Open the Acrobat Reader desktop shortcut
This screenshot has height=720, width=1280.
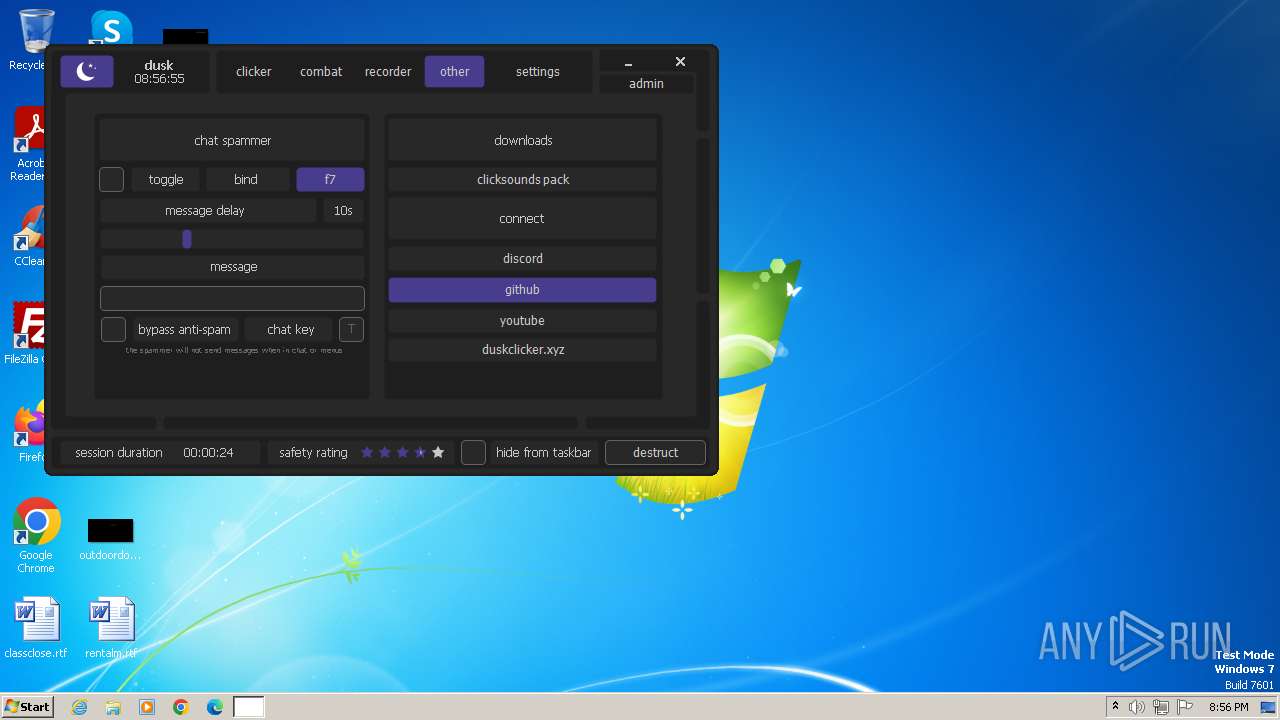[x=30, y=145]
